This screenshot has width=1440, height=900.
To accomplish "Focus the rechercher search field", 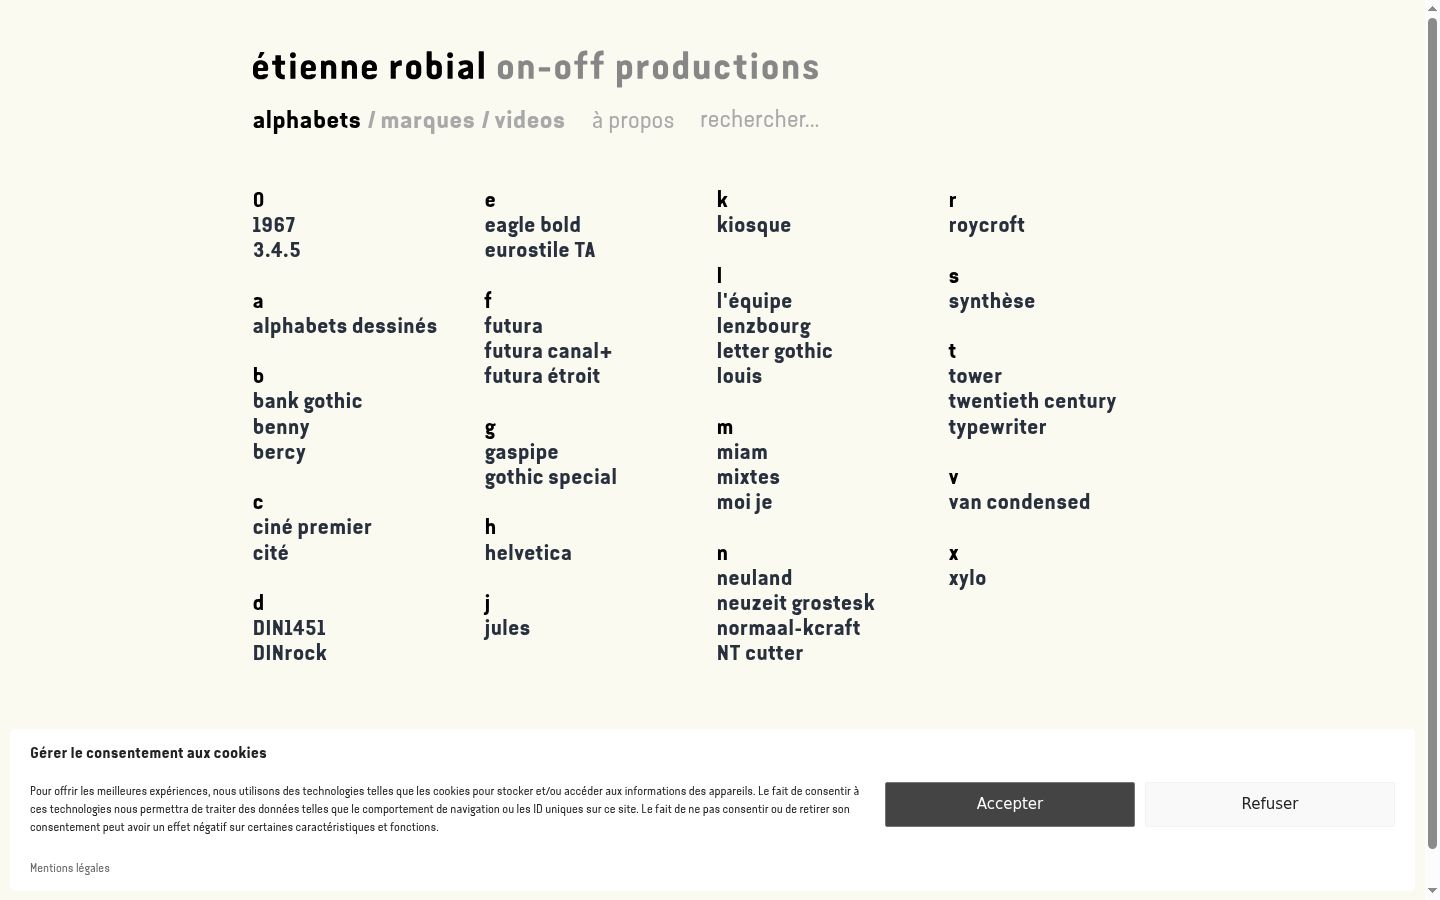I will pyautogui.click(x=759, y=120).
